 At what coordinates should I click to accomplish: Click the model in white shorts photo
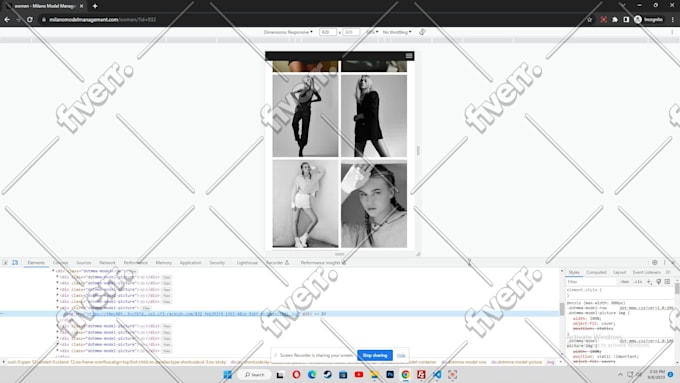pyautogui.click(x=305, y=204)
